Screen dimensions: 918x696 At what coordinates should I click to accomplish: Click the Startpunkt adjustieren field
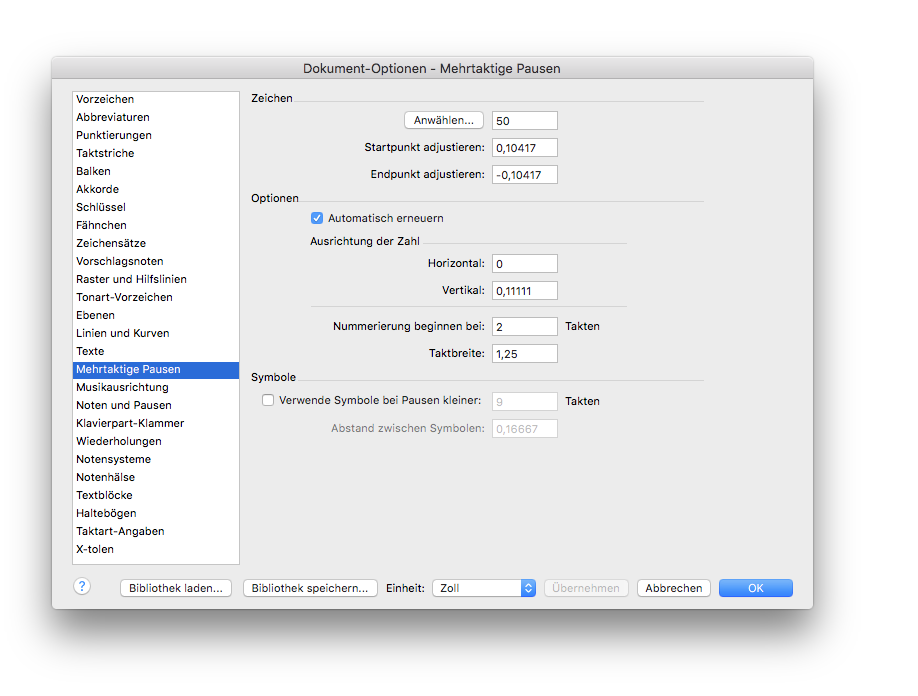coord(525,148)
